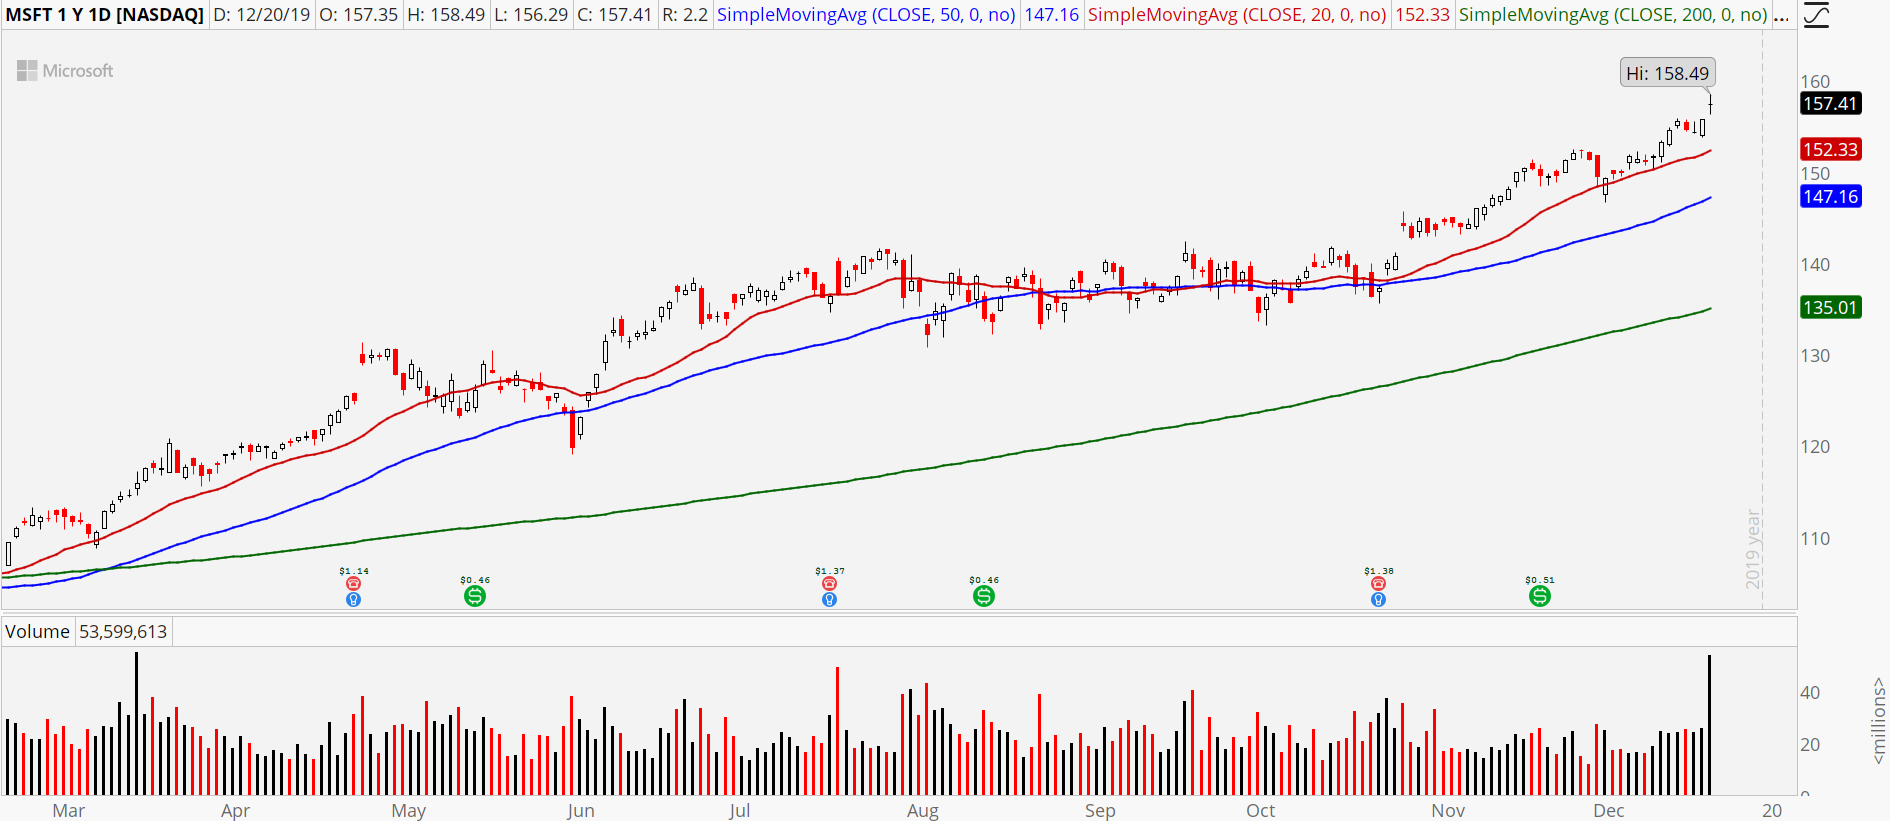Click the 120 price axis label

coord(1815,447)
